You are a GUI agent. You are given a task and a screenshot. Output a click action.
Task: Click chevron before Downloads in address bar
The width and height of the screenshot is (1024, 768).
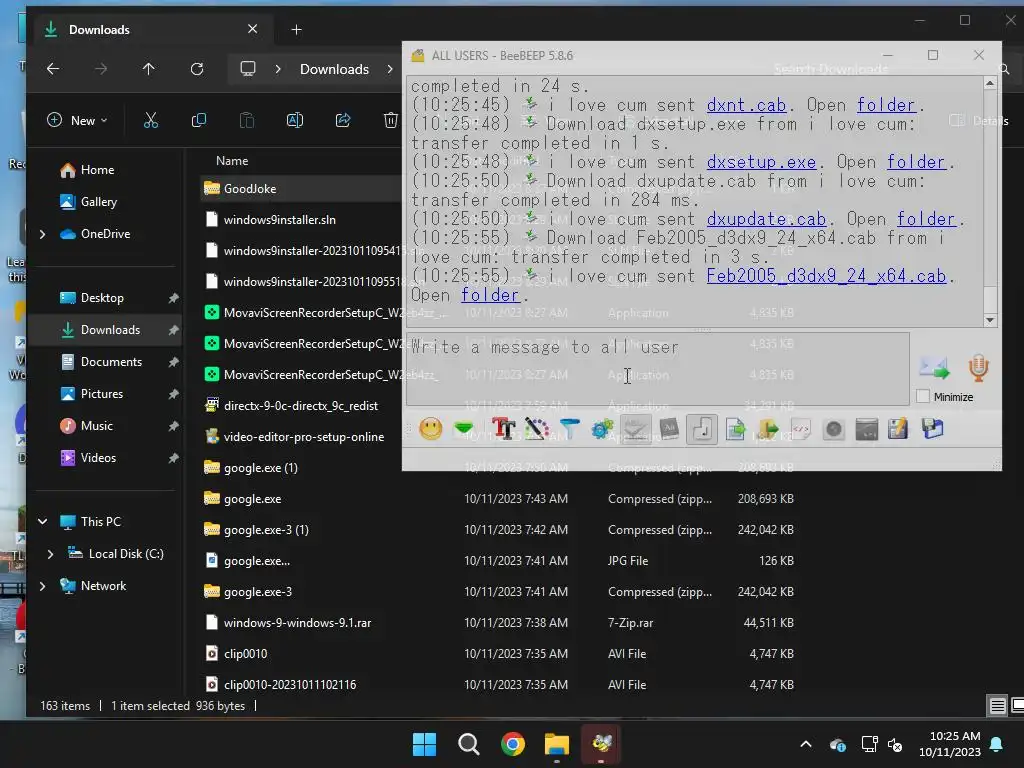278,69
